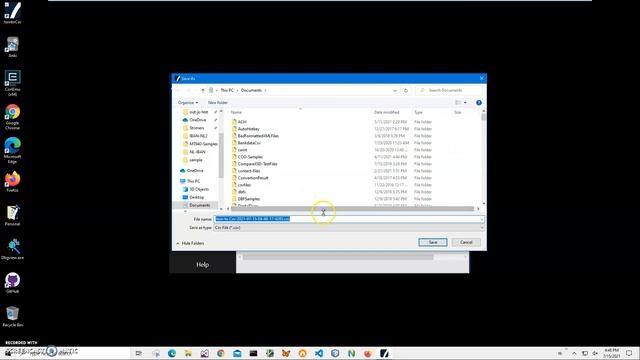Open the view options dropdown arrow

465,102
